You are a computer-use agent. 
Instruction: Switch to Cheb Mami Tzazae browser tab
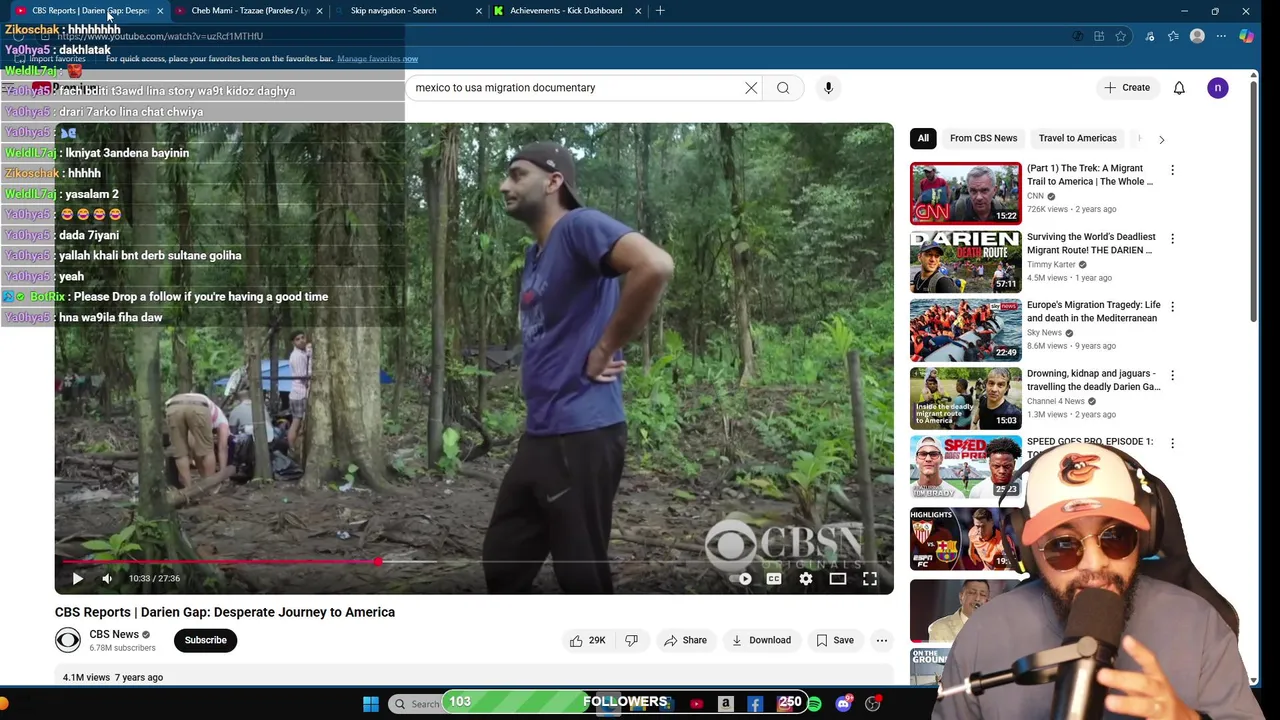point(250,11)
